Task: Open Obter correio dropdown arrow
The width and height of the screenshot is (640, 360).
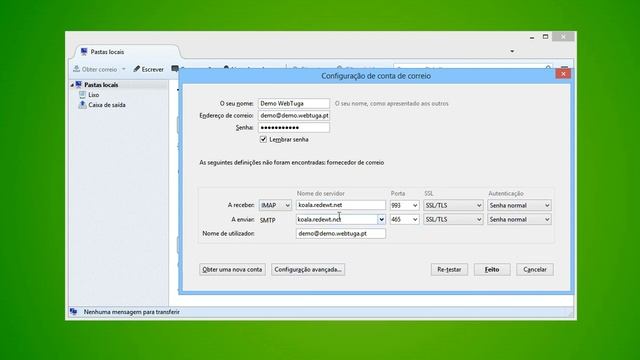Action: click(x=124, y=69)
